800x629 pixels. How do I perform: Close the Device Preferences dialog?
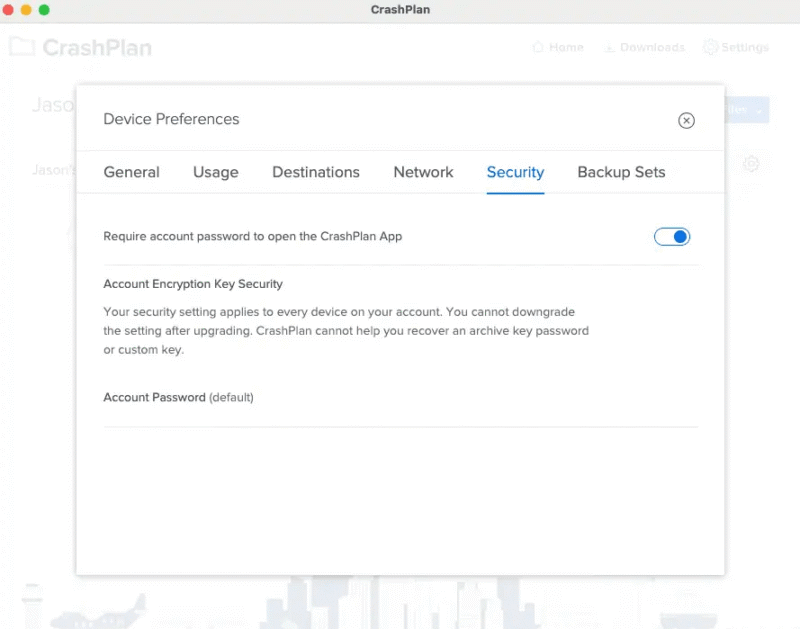pyautogui.click(x=686, y=120)
